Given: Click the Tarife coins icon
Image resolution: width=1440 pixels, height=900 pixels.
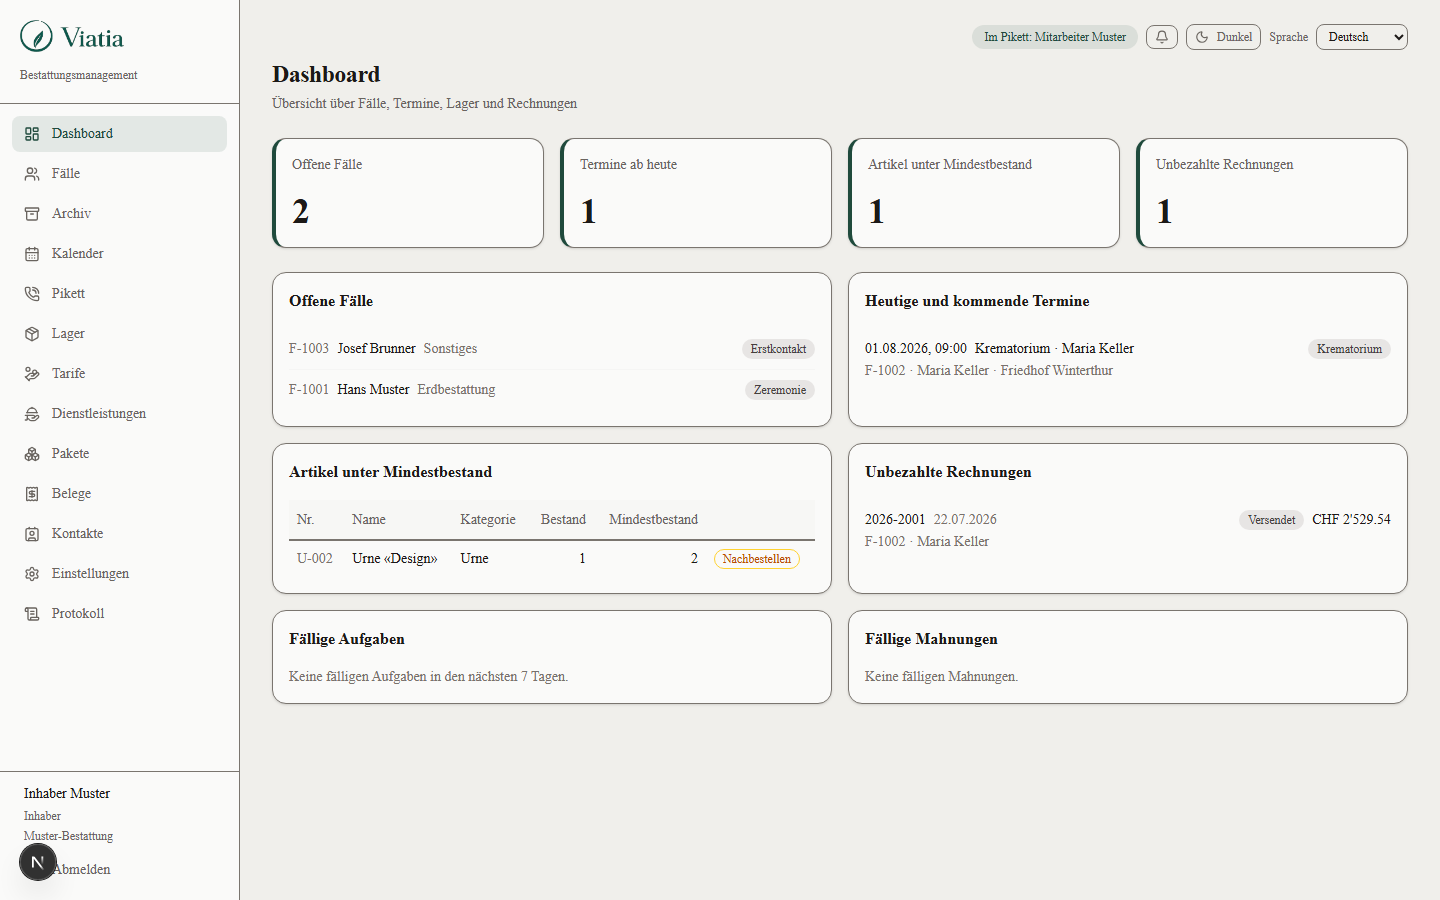Looking at the screenshot, I should click(x=32, y=374).
